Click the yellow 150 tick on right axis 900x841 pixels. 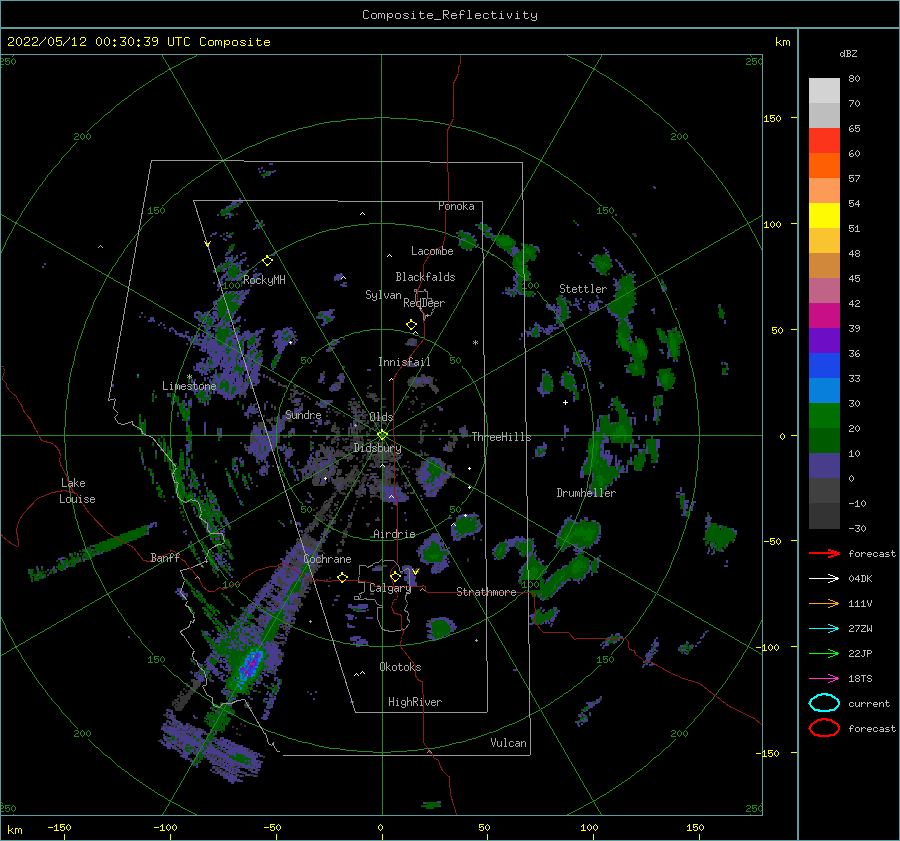click(x=773, y=118)
